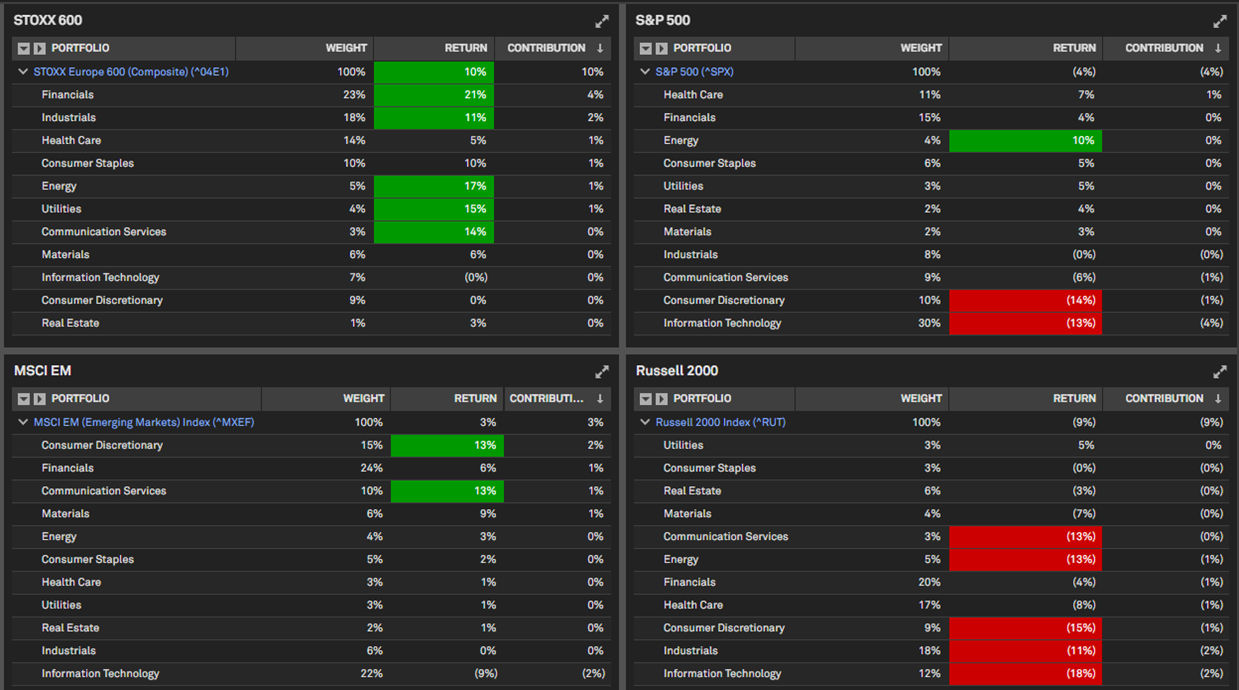This screenshot has height=690, width=1239.
Task: Collapse the Russell 2000 Index row chevron
Action: click(x=646, y=422)
